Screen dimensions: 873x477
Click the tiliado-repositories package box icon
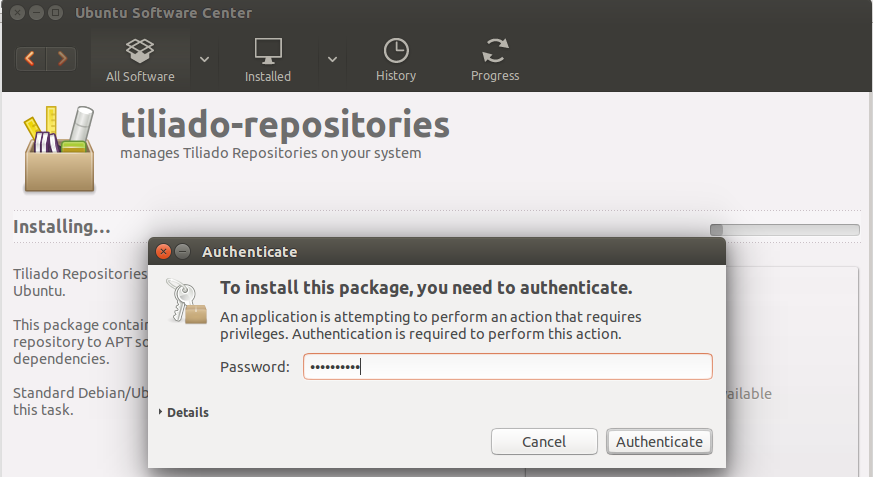tap(59, 149)
